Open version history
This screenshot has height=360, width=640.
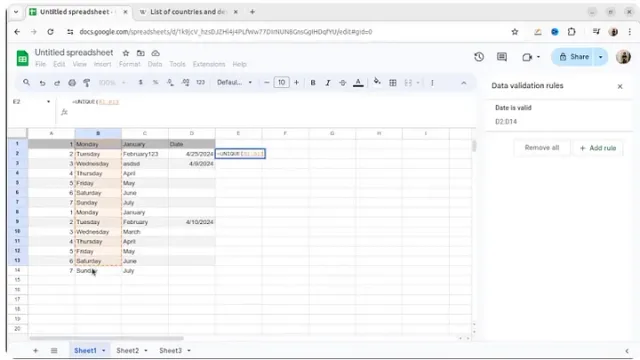tap(479, 57)
